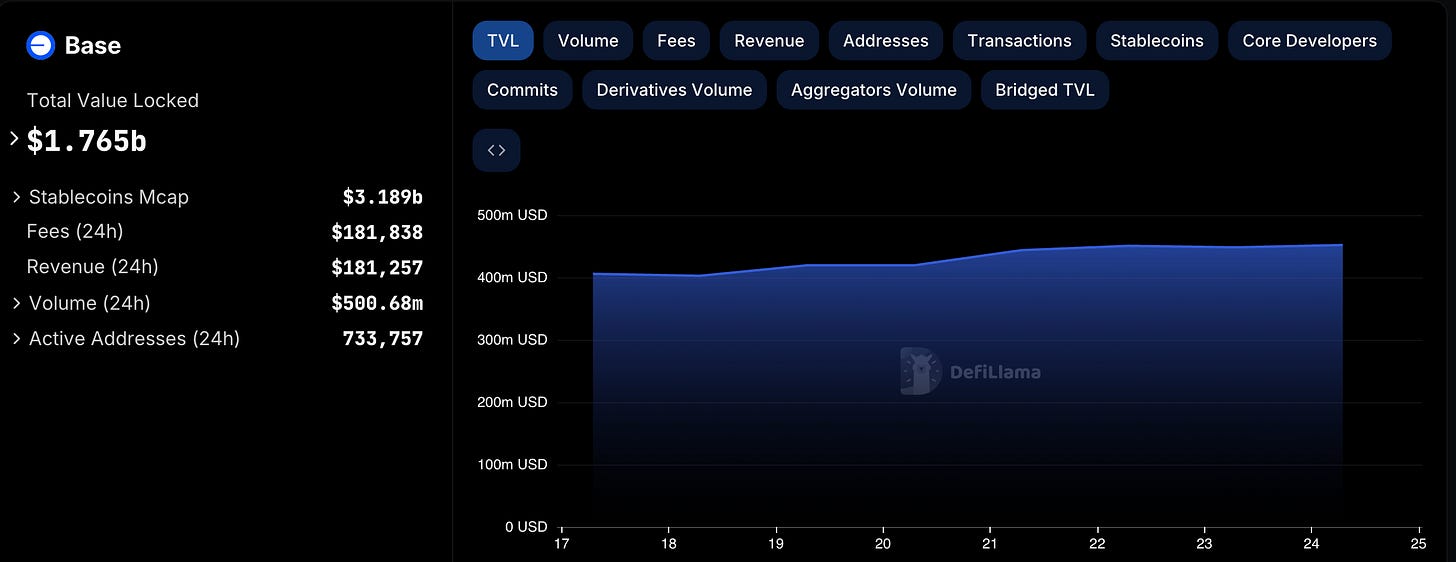
Task: Click date 23 on the x-axis
Action: 1205,544
